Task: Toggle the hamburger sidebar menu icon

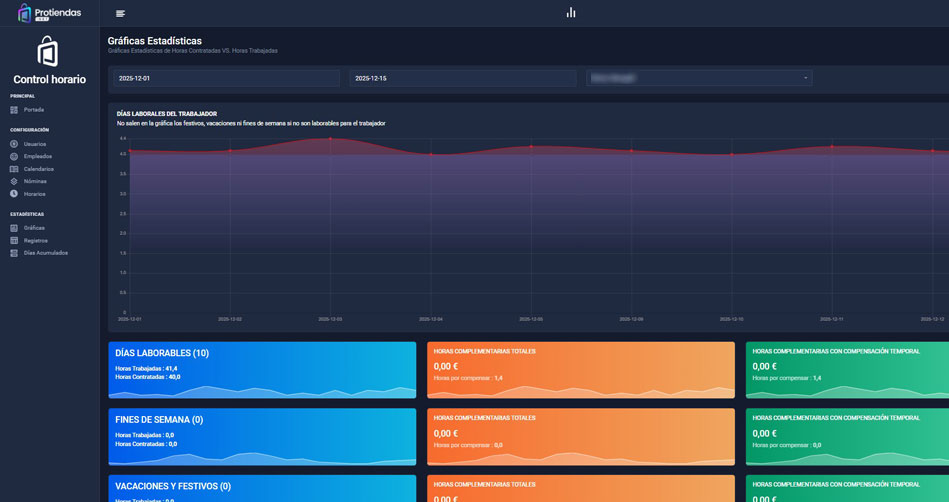Action: coord(121,13)
